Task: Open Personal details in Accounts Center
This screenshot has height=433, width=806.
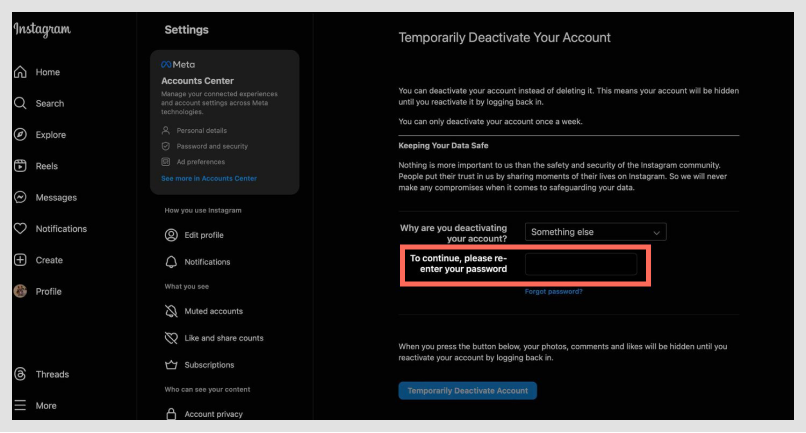Action: (x=202, y=131)
